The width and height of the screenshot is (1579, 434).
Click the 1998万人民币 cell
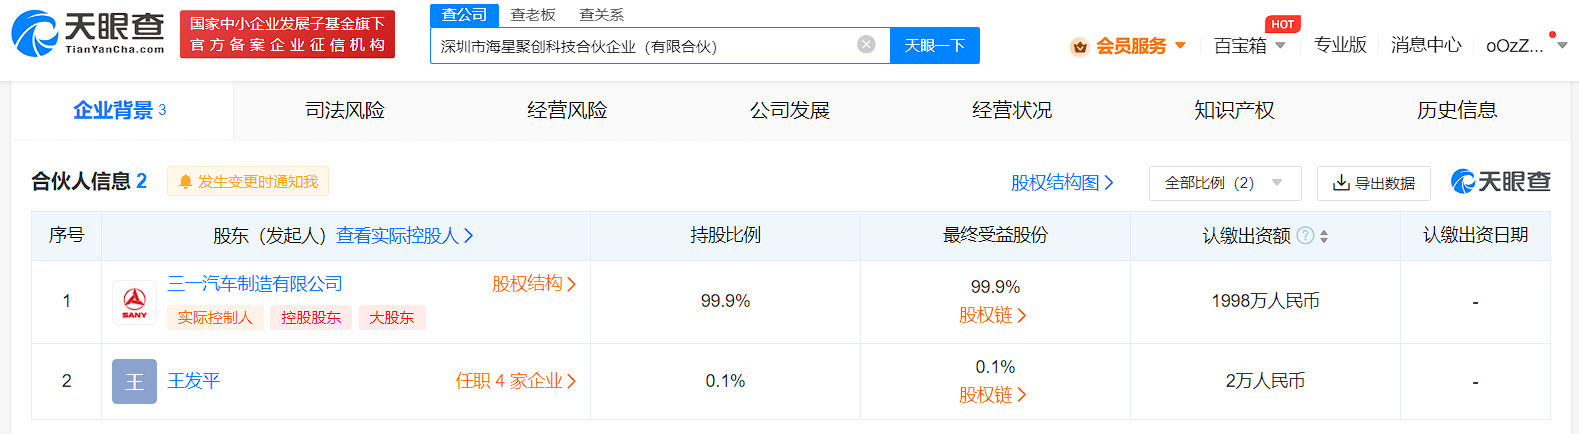pyautogui.click(x=1265, y=301)
